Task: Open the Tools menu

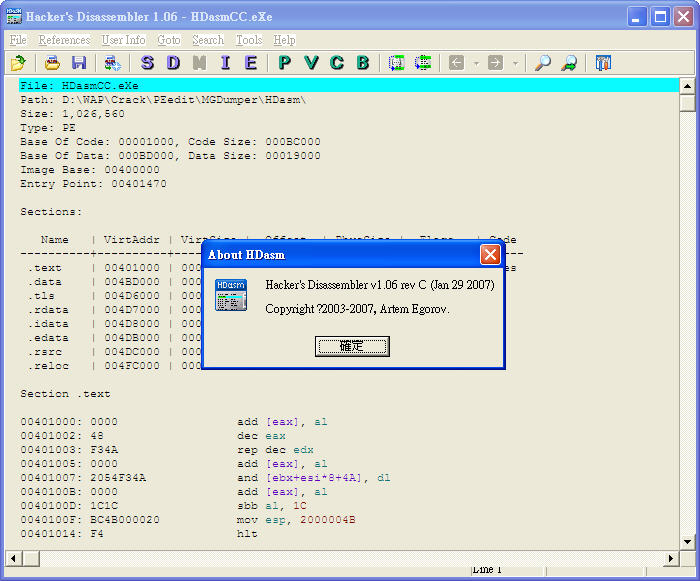Action: [x=249, y=40]
